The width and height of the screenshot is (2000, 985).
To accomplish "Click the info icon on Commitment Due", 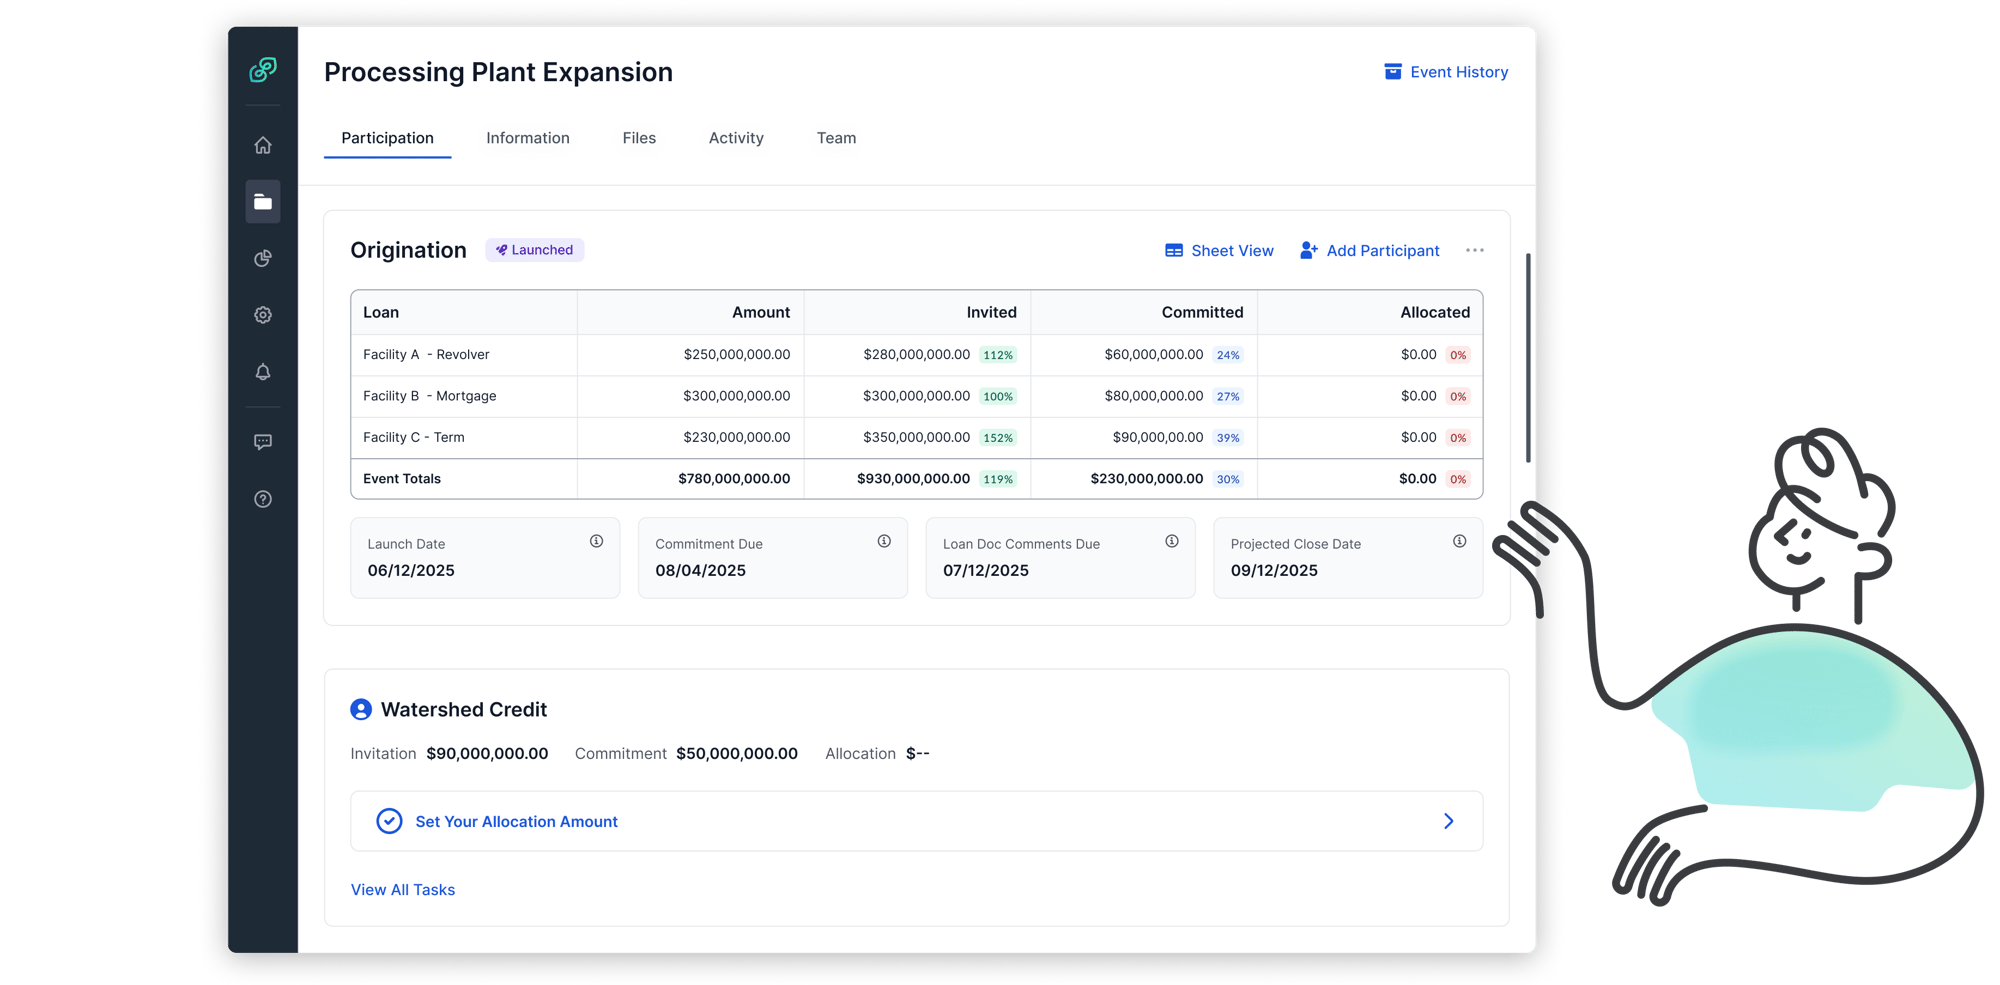I will tap(884, 541).
